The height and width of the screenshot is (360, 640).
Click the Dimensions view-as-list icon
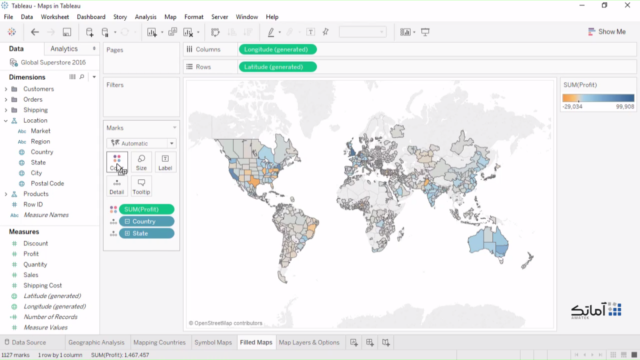coord(72,77)
